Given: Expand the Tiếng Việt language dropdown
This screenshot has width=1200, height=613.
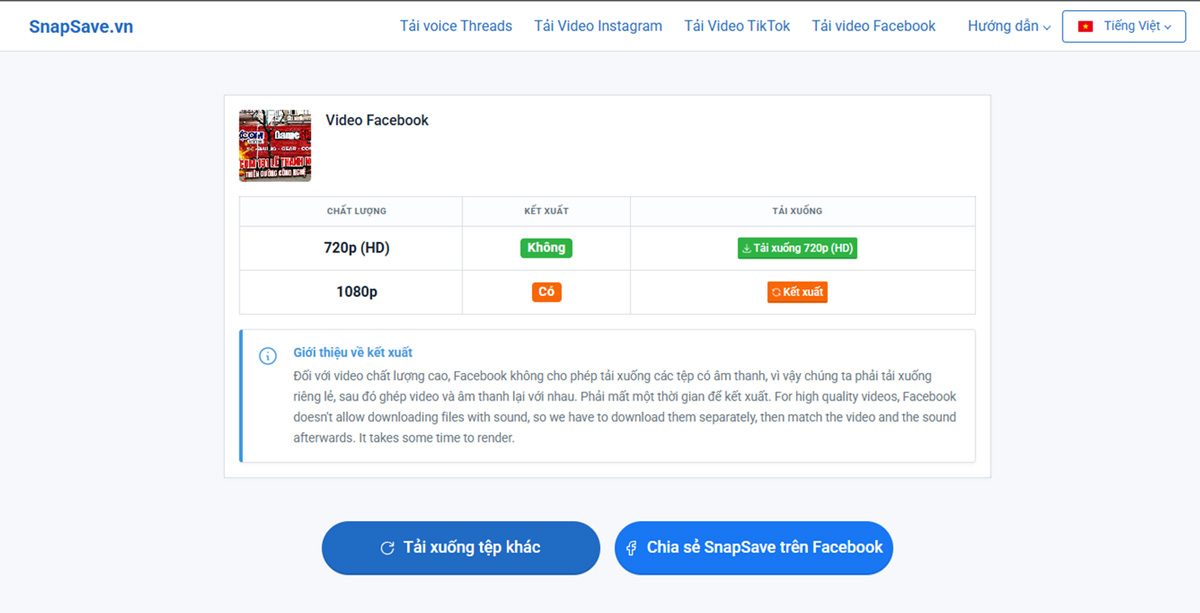Looking at the screenshot, I should (1123, 26).
